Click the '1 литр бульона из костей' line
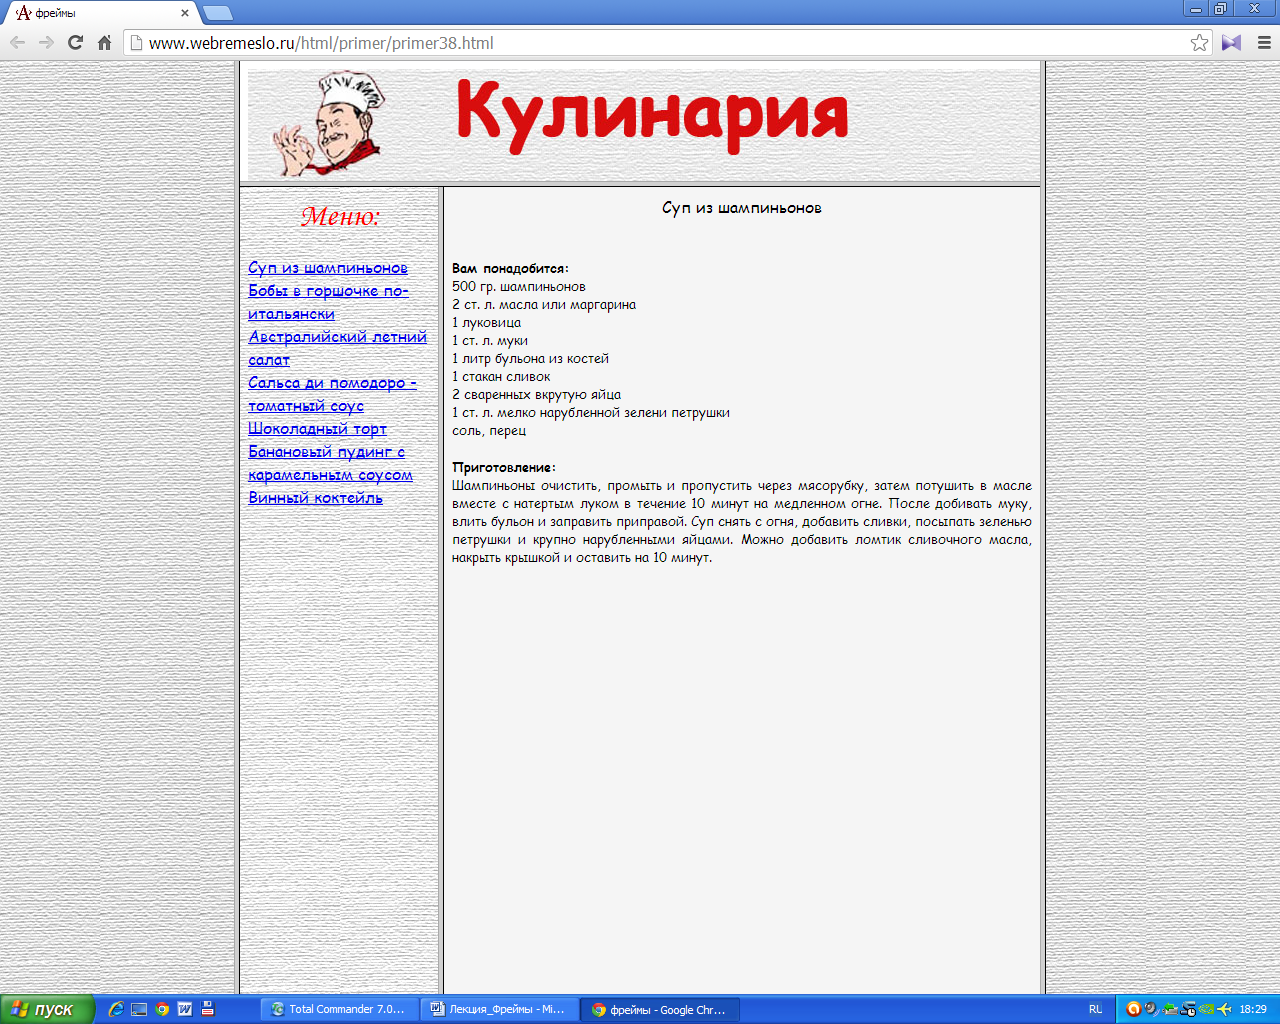Viewport: 1280px width, 1024px height. pyautogui.click(x=530, y=358)
